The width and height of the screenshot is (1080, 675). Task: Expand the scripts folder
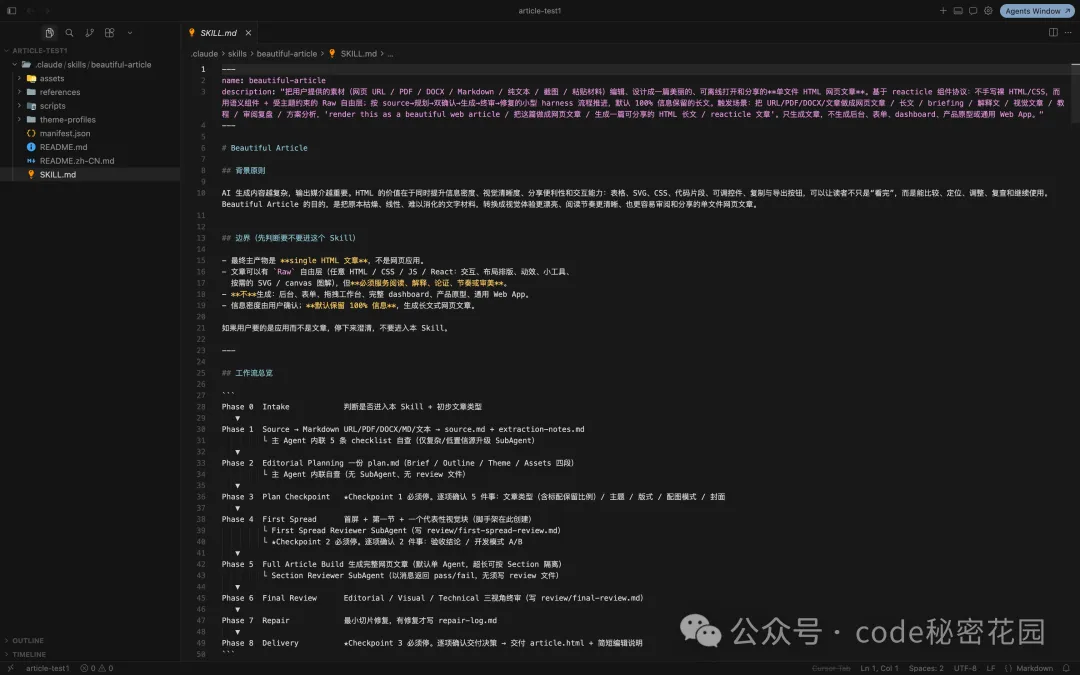[x=19, y=106]
